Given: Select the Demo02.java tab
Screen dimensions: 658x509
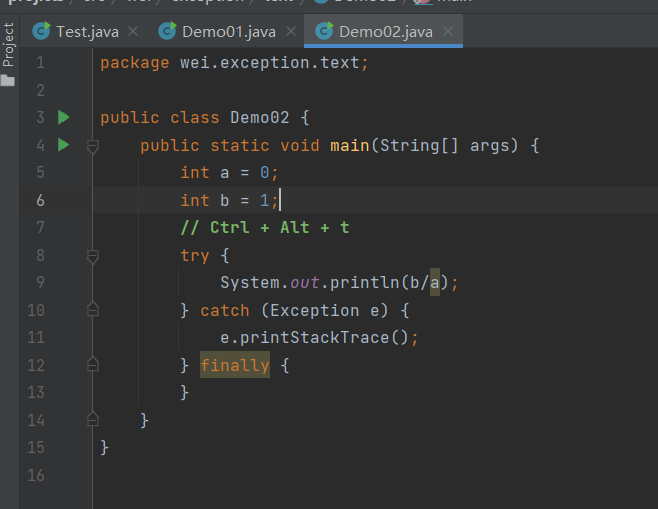Looking at the screenshot, I should coord(385,32).
